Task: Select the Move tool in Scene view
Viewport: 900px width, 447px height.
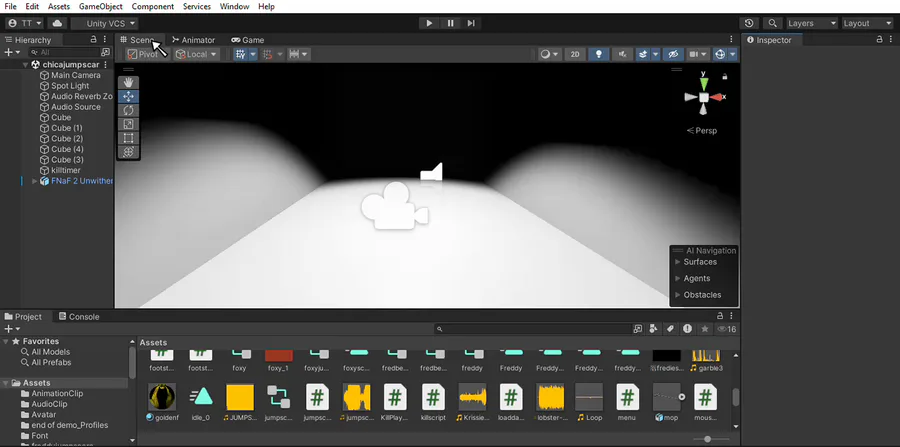Action: tap(129, 96)
